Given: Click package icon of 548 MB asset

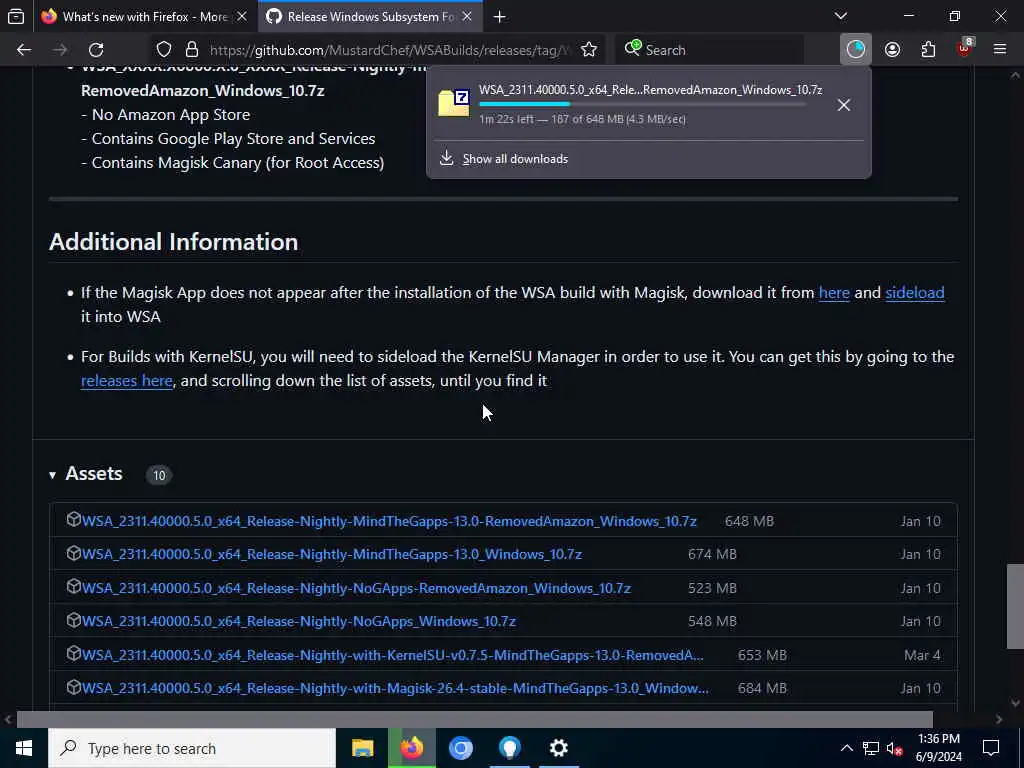Looking at the screenshot, I should pos(73,620).
